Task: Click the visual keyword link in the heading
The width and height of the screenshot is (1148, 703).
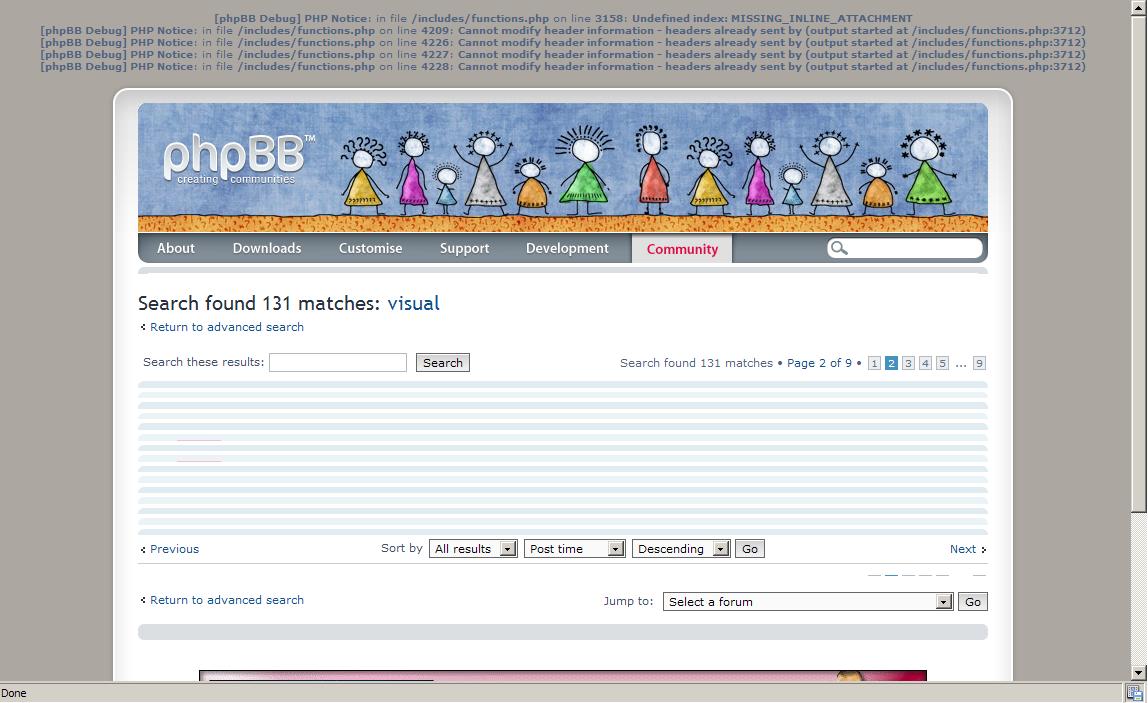Action: coord(414,303)
